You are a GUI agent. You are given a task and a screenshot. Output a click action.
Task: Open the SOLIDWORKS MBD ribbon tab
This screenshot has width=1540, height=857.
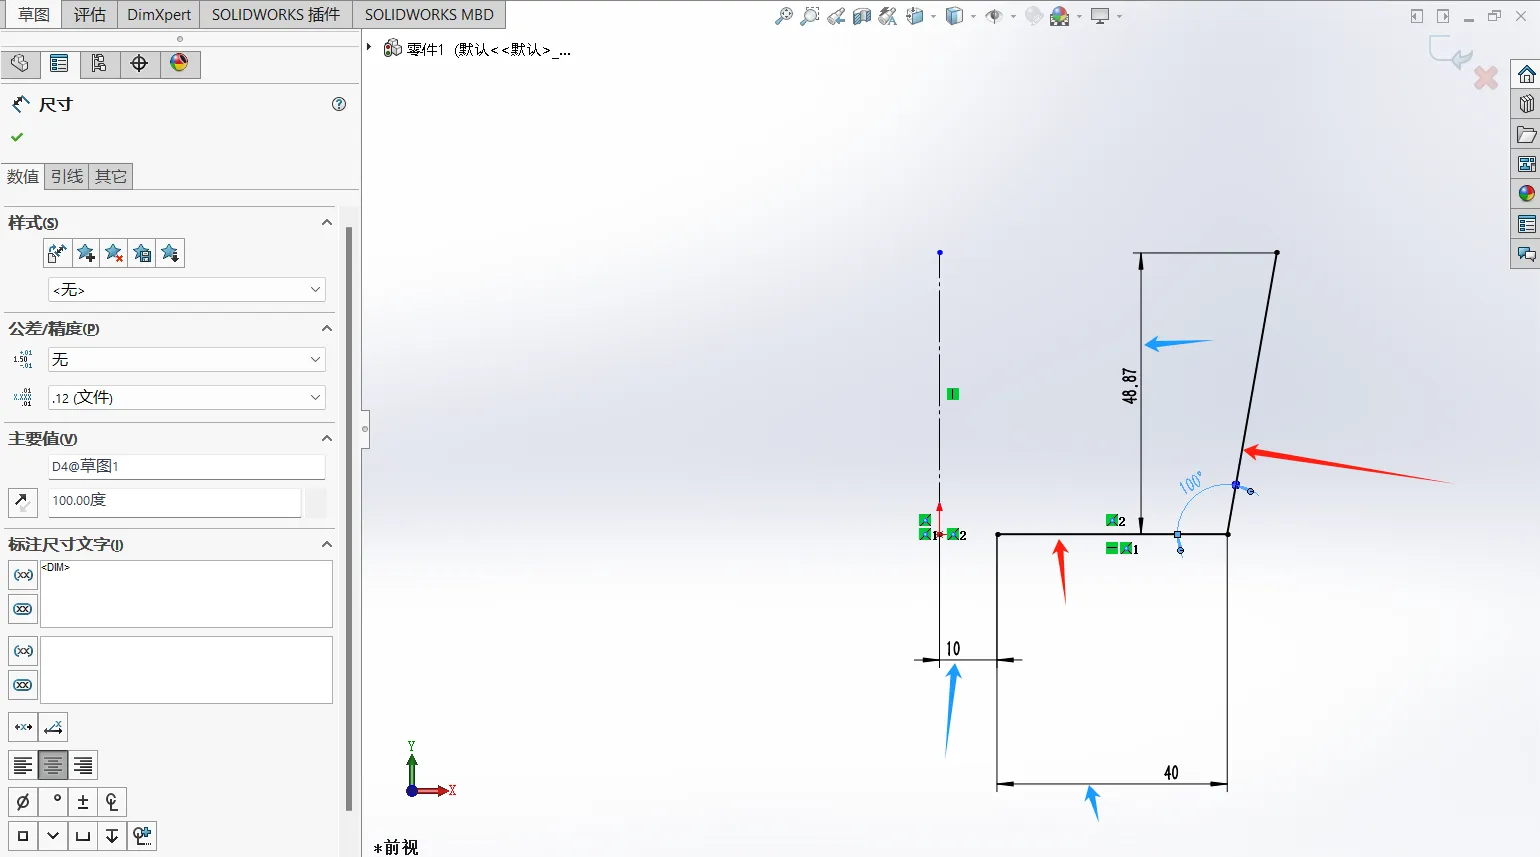coord(429,15)
